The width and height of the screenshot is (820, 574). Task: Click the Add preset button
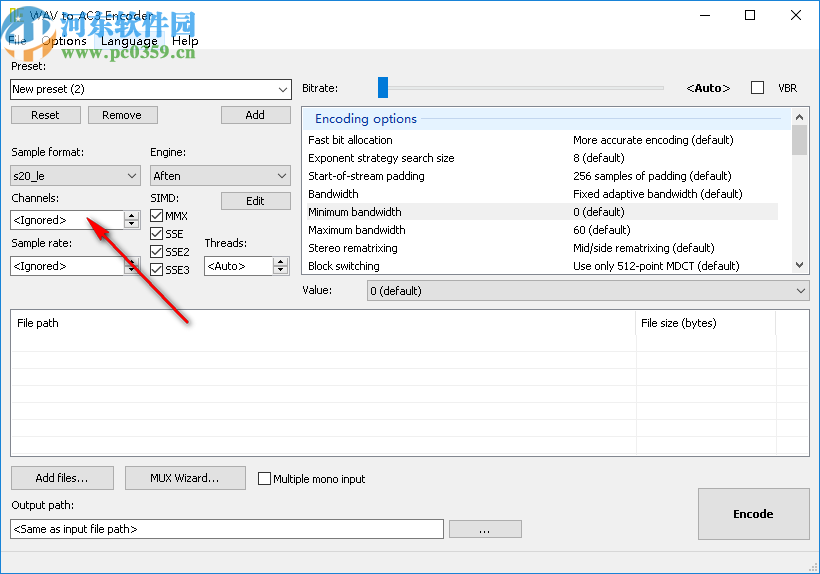tap(255, 115)
